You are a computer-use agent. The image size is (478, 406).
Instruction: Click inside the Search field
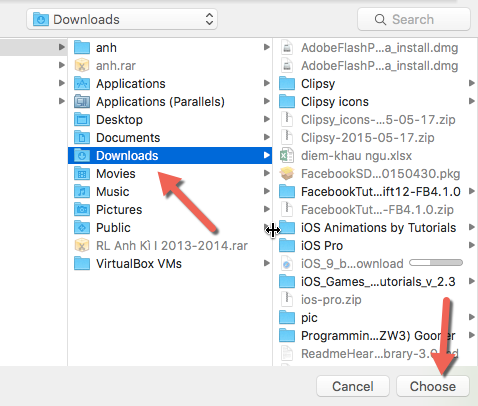pyautogui.click(x=414, y=19)
